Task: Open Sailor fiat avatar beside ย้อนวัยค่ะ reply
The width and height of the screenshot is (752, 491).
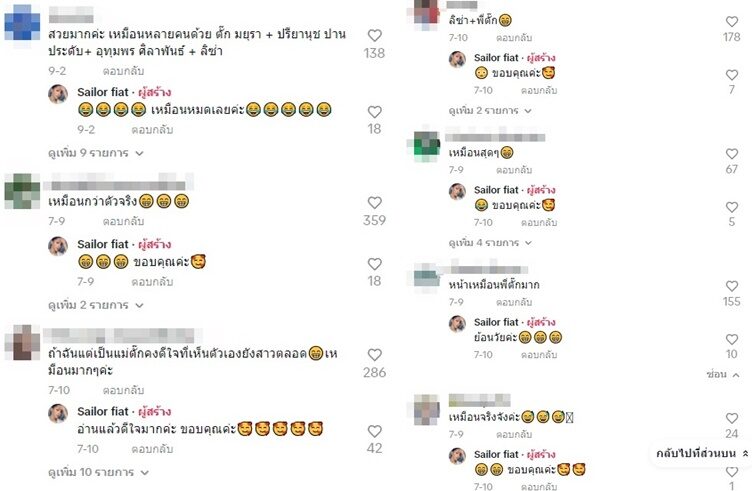Action: pyautogui.click(x=457, y=324)
